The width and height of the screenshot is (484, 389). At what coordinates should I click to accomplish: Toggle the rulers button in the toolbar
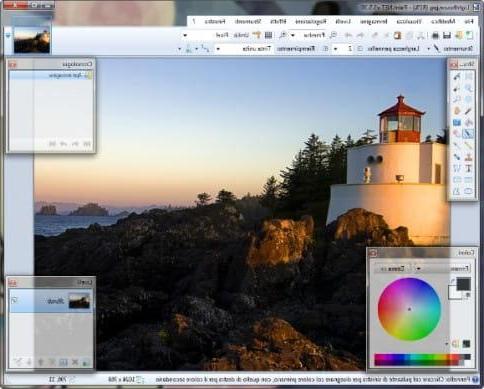(x=258, y=35)
